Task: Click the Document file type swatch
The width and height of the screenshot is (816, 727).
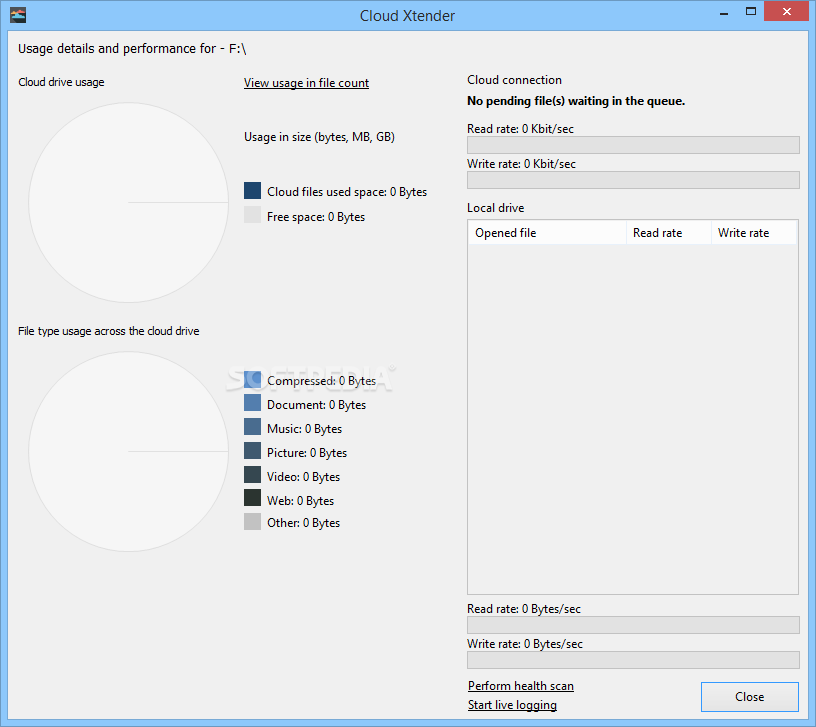Action: [x=252, y=403]
